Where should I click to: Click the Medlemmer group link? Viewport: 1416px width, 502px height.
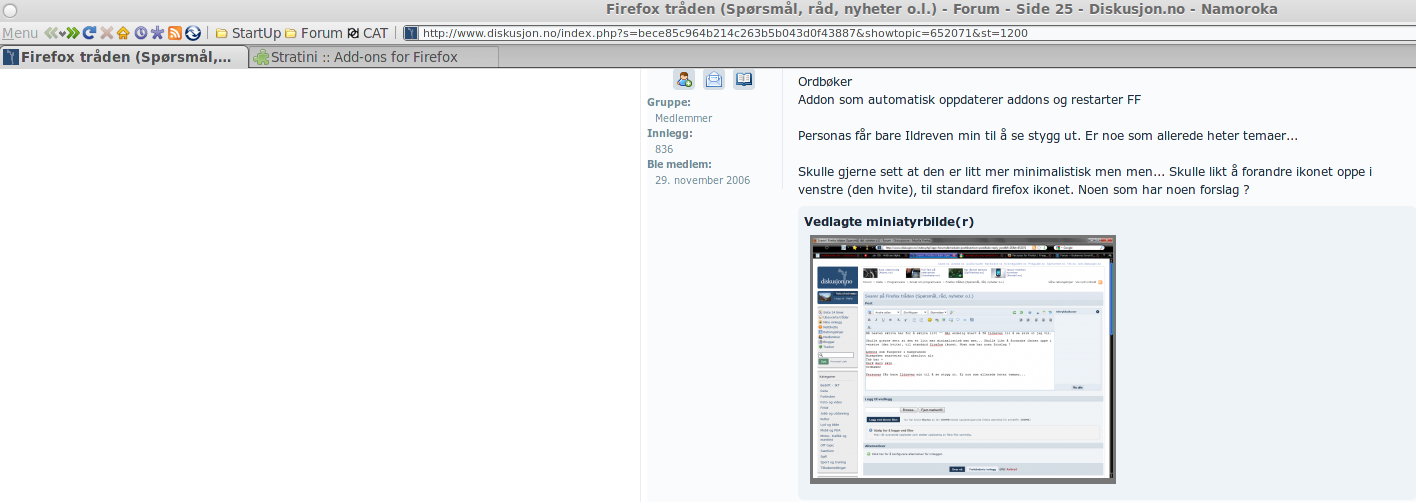[683, 118]
